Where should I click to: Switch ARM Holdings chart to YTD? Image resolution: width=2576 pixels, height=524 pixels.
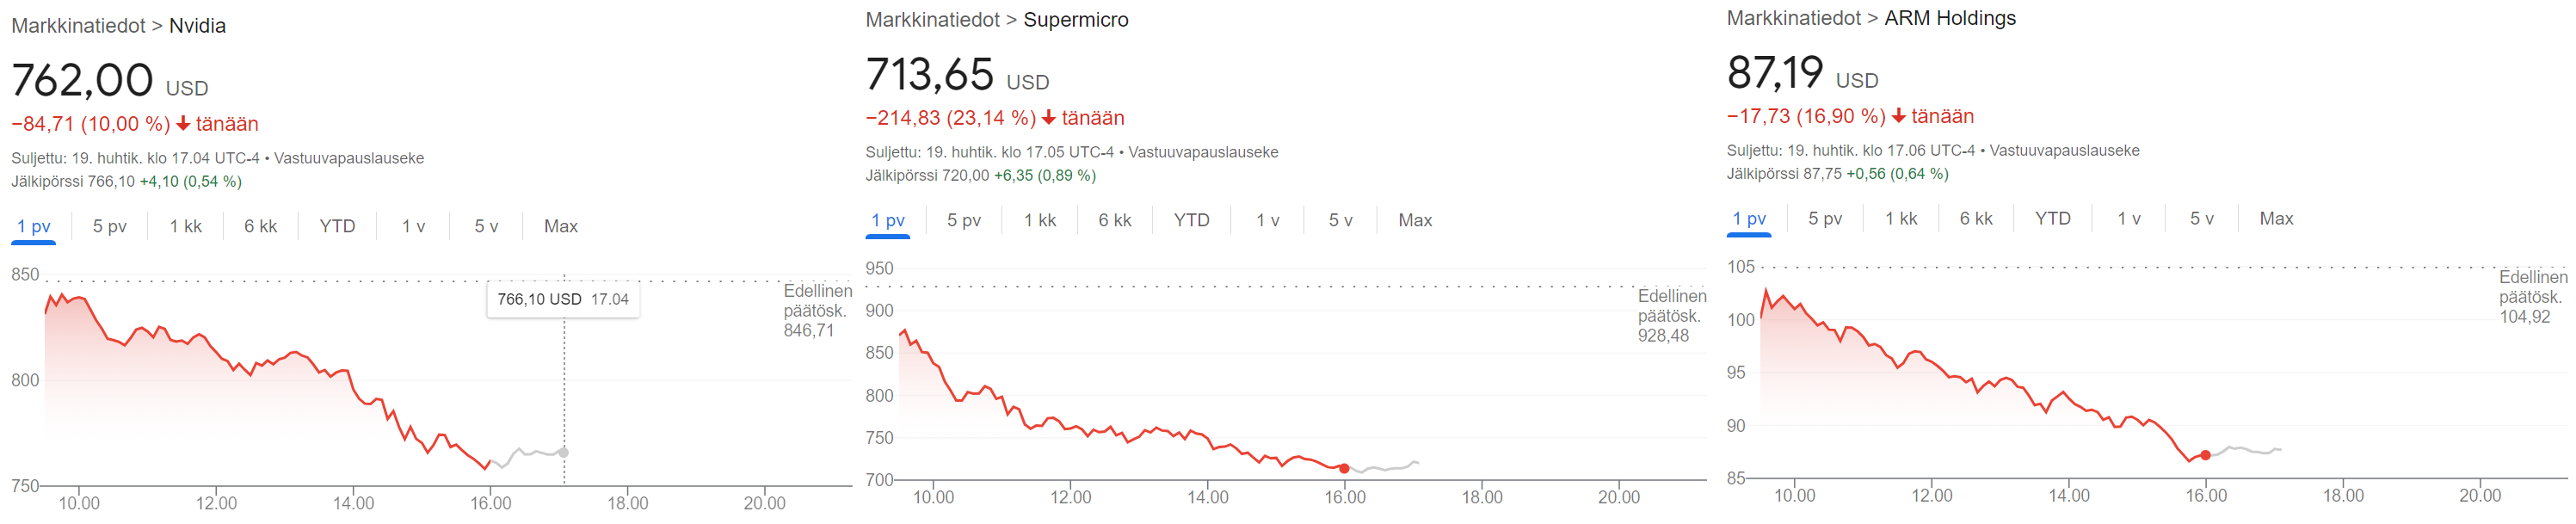tap(2053, 218)
